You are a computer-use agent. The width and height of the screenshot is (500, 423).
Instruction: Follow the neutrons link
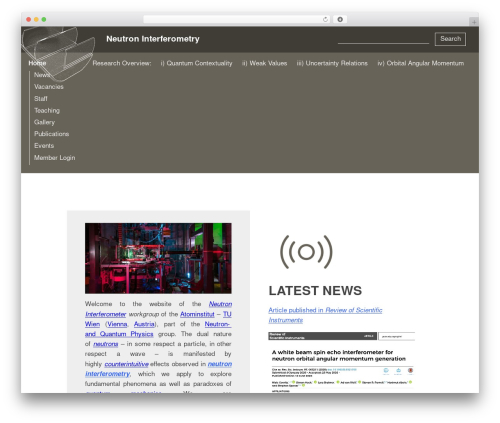coord(106,344)
